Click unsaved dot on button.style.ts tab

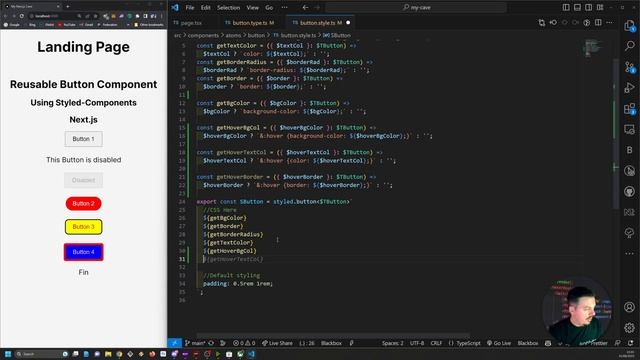(x=348, y=23)
